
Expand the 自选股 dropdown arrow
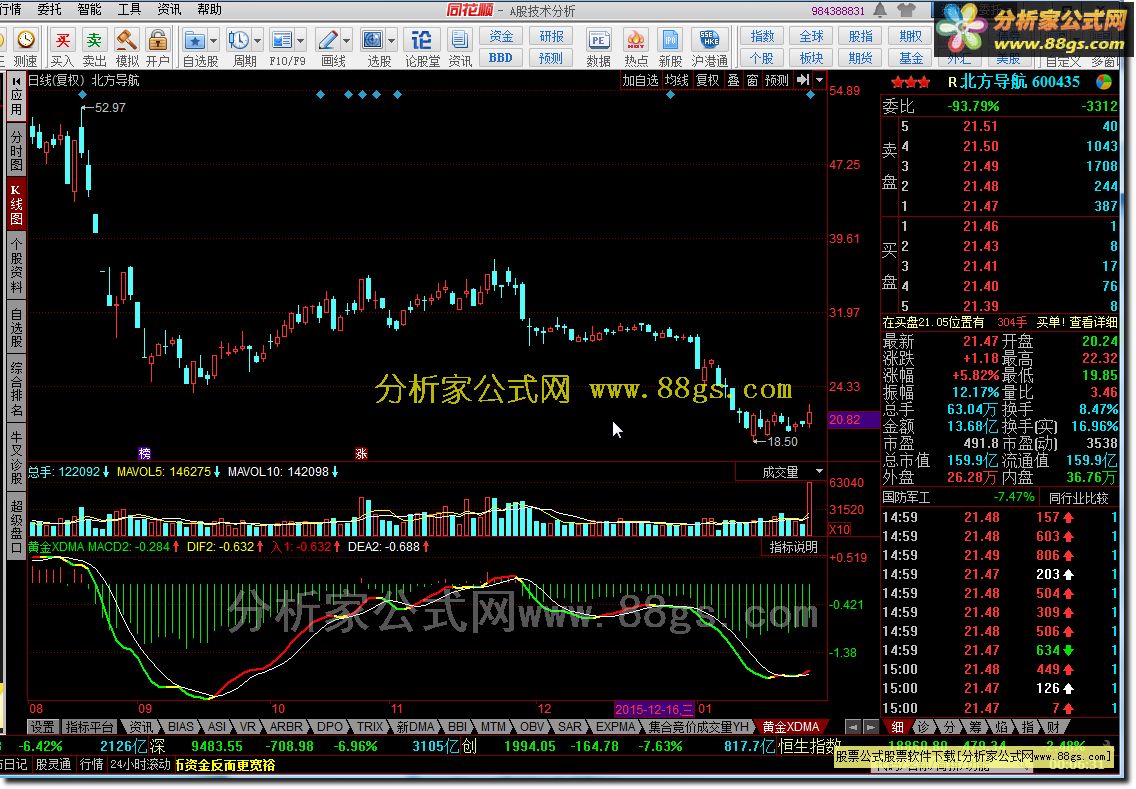214,40
